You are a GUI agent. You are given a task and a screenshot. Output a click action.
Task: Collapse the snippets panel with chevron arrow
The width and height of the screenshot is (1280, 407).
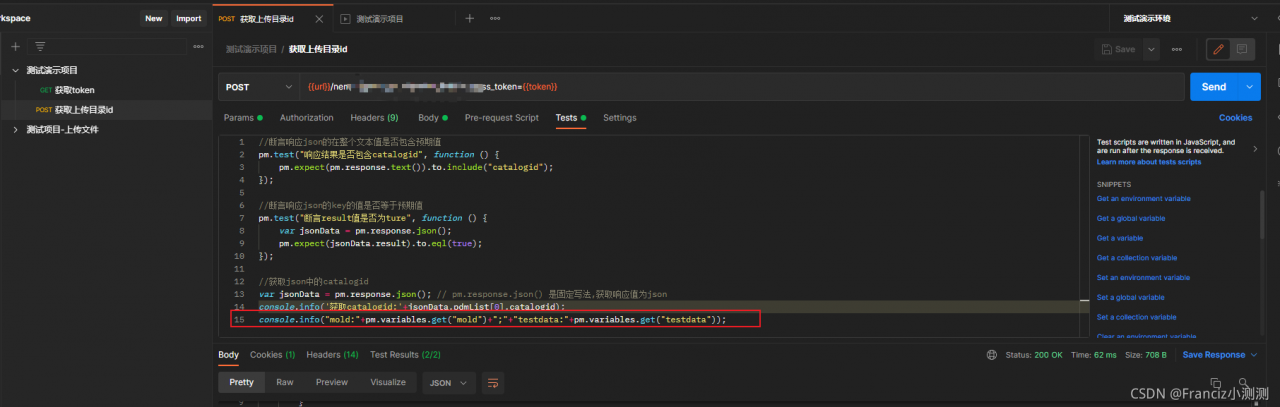coord(1255,148)
